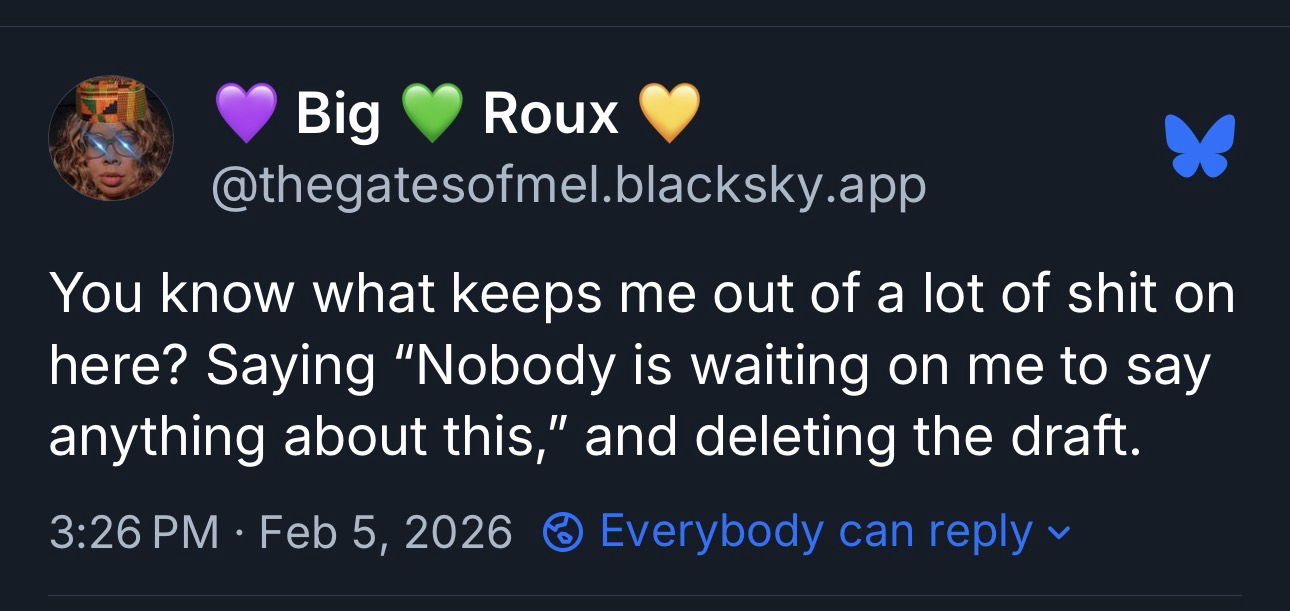Click the Feb 5, 2026 date

[386, 532]
